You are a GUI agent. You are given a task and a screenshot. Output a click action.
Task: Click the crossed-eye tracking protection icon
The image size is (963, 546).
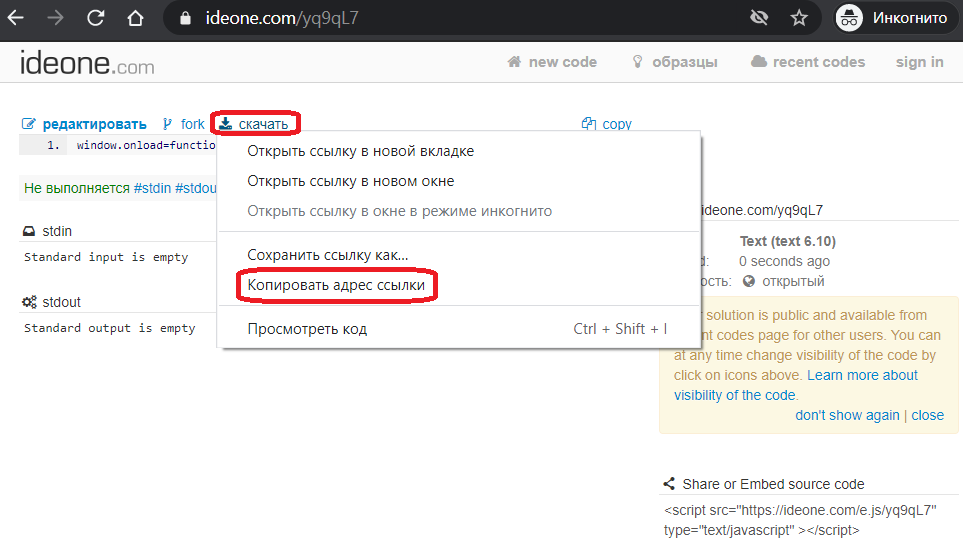click(759, 18)
